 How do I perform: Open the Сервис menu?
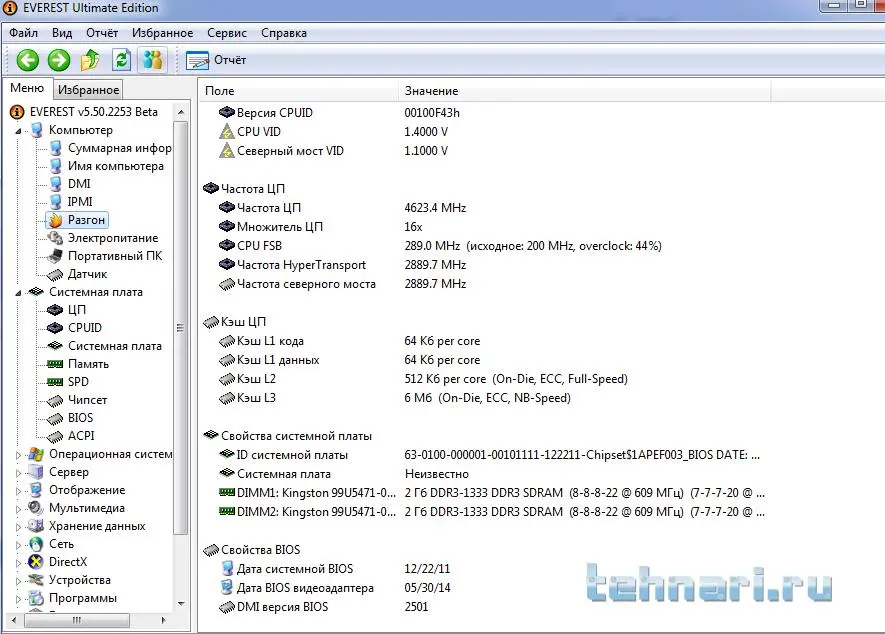227,33
